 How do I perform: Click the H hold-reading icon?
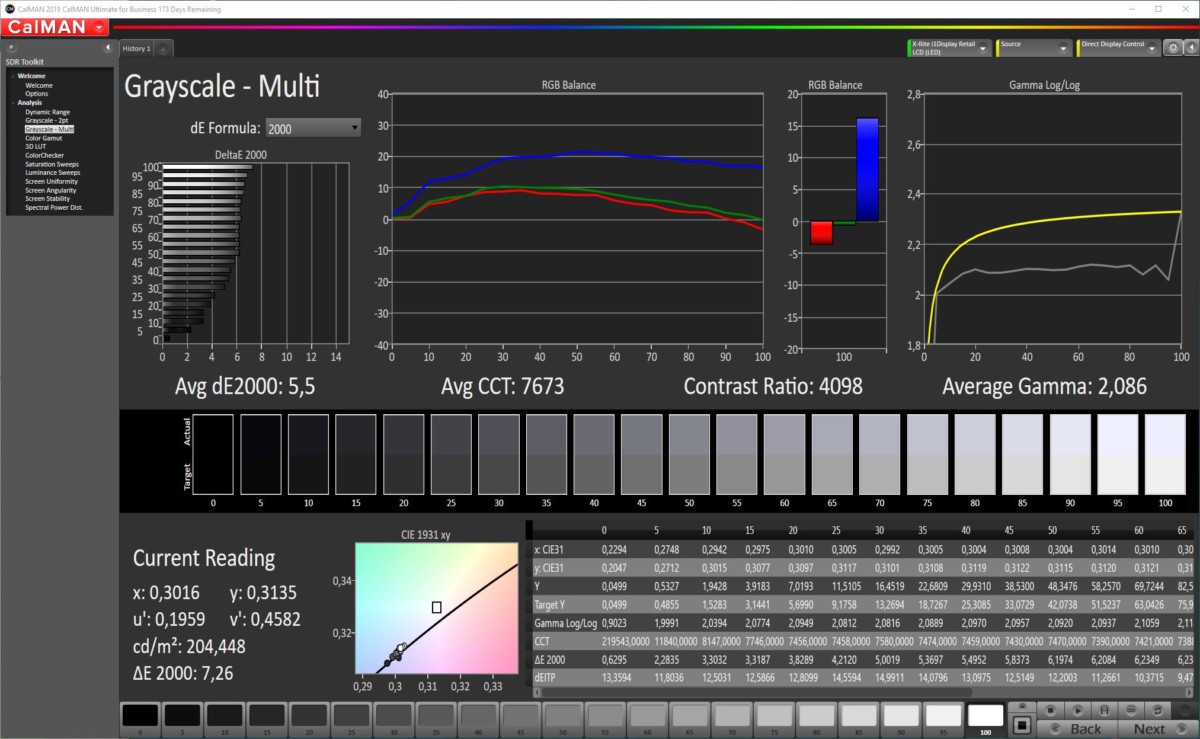1104,710
